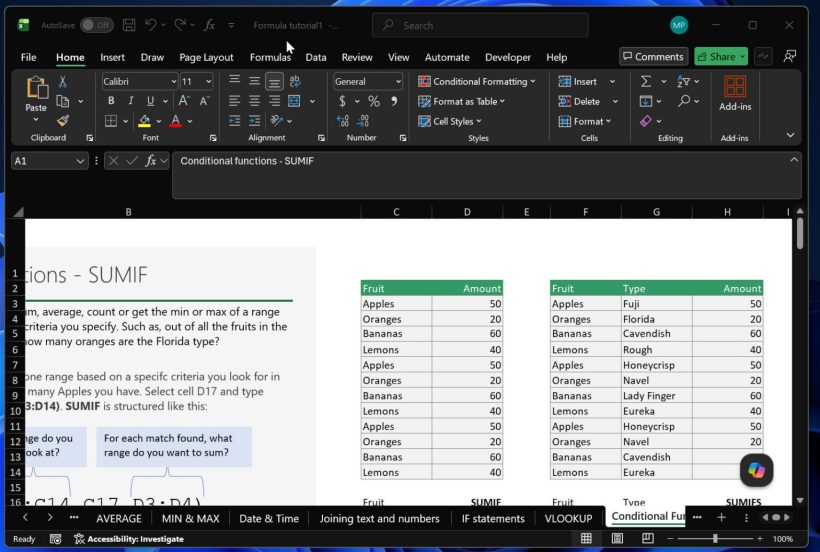Click Decrease Decimal icon

click(x=363, y=121)
